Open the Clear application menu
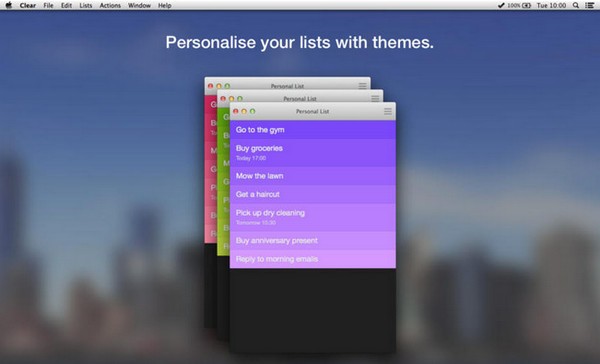The image size is (600, 364). [28, 5]
